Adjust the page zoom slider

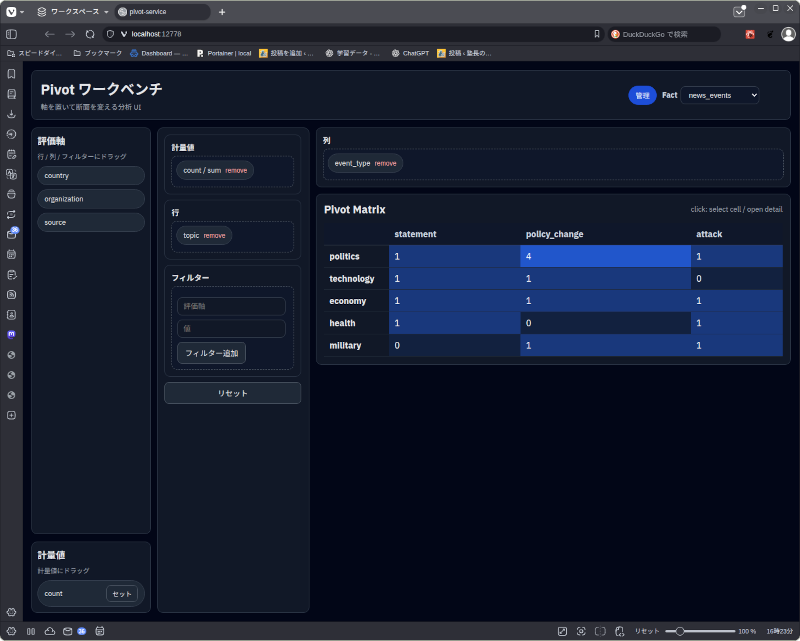(681, 631)
